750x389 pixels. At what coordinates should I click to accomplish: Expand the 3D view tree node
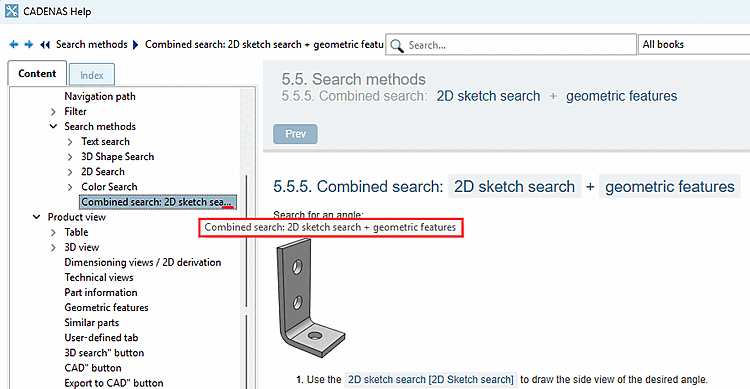(x=53, y=247)
